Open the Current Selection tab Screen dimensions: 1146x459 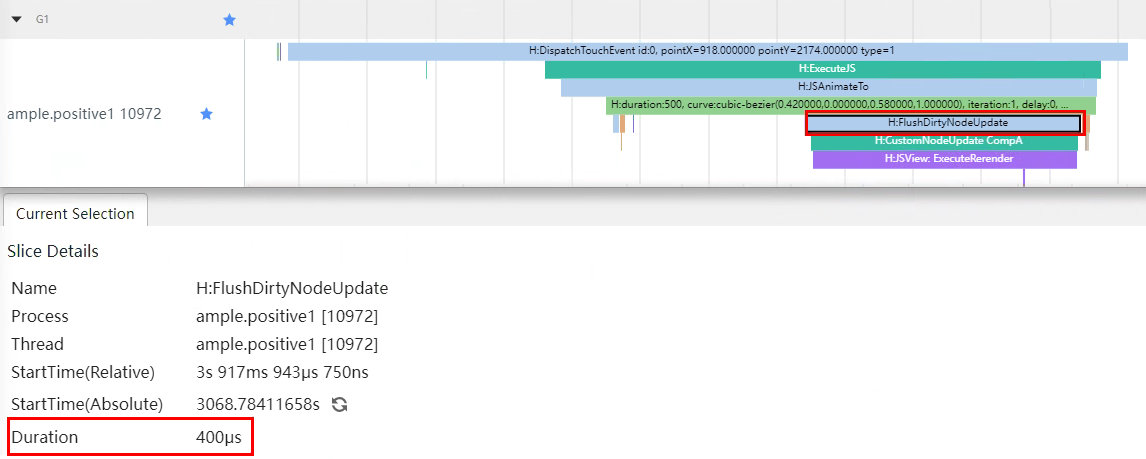(75, 213)
